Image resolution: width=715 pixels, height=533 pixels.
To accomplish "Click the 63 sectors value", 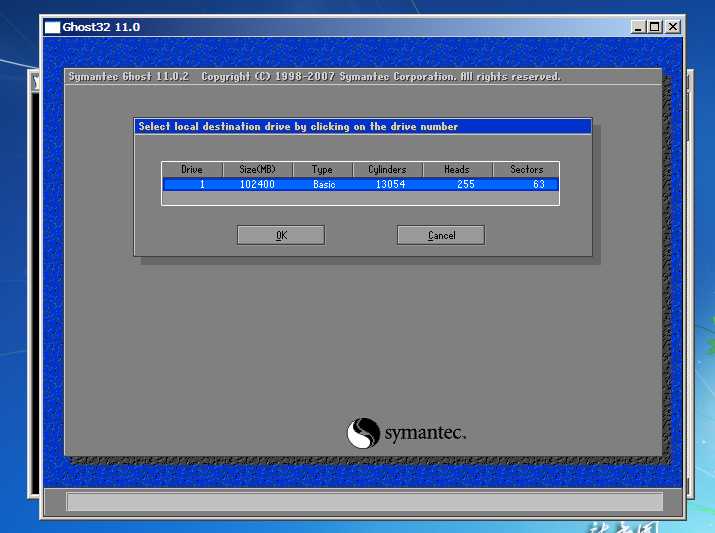I will 539,184.
